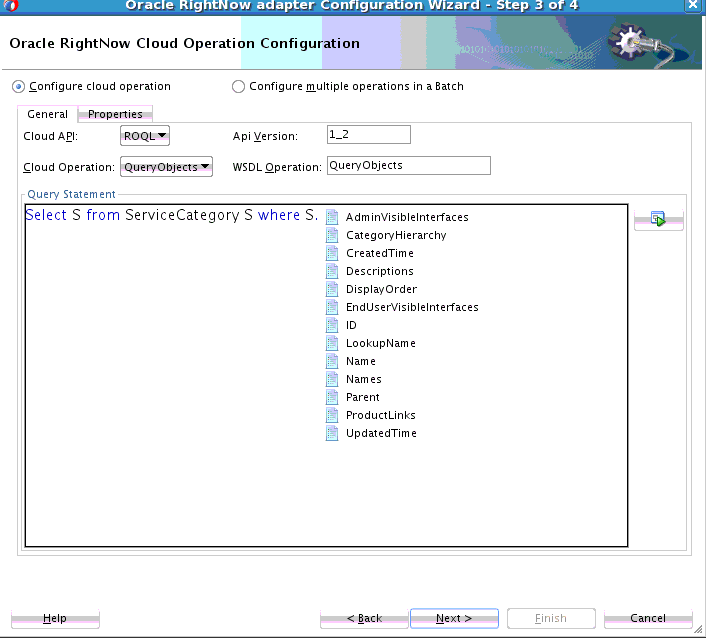Click the Api Version input field

(369, 135)
